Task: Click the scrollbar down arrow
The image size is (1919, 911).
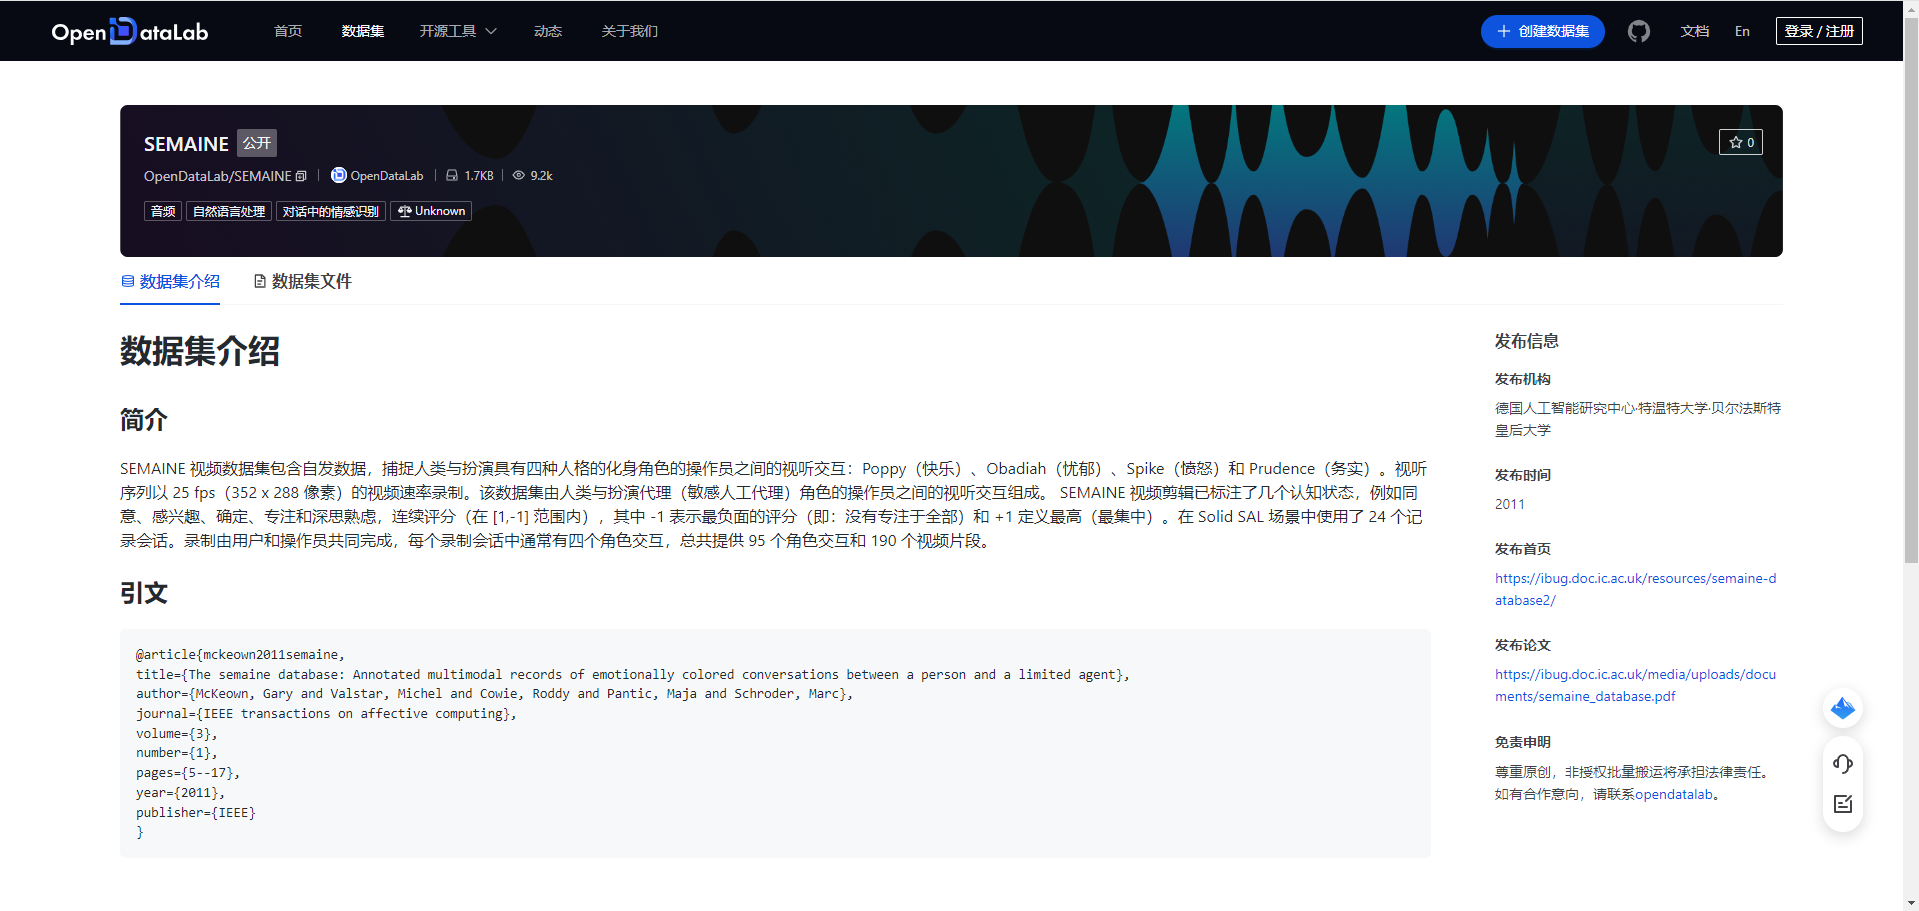Action: point(1911,903)
